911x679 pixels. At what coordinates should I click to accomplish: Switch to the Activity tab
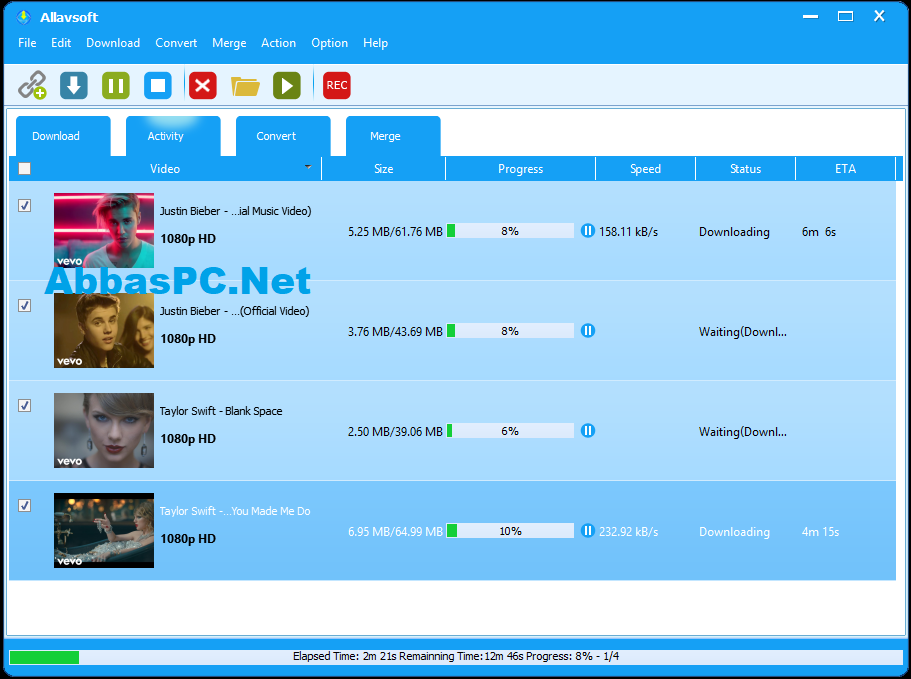point(173,136)
